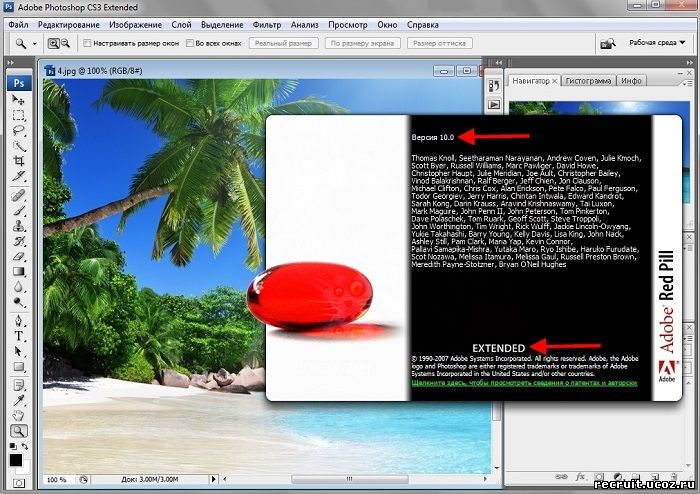700x494 pixels.
Task: Switch to the 'Гистограмма' tab
Action: [588, 81]
